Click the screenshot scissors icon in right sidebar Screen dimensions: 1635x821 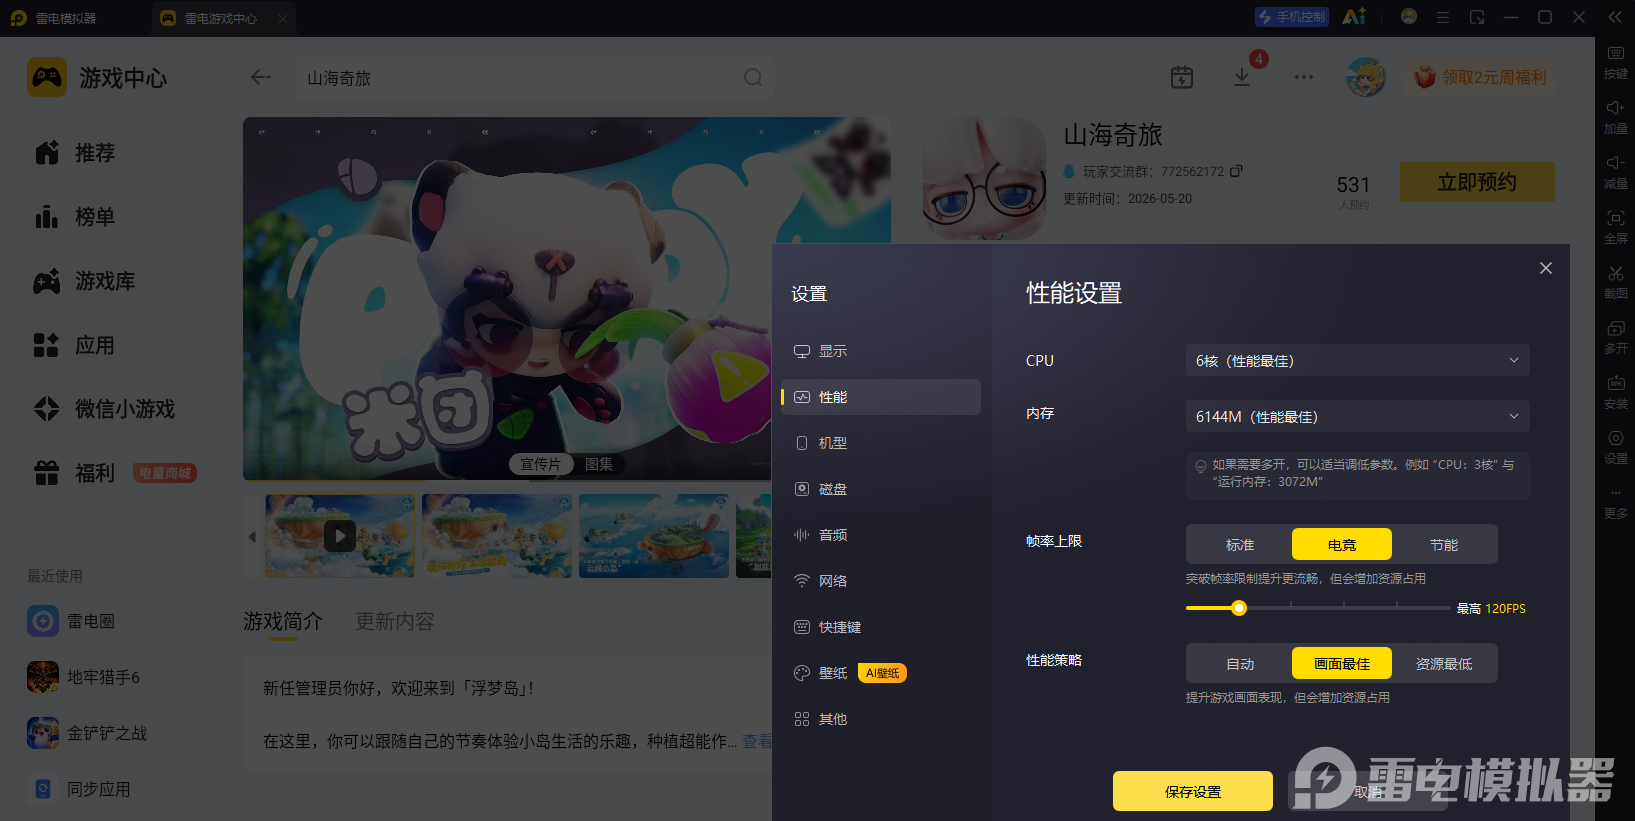click(x=1615, y=273)
